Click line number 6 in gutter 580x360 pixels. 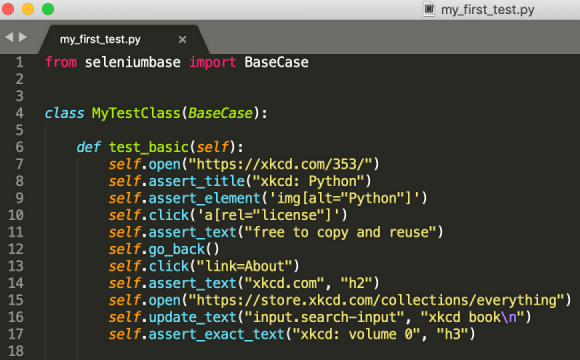point(20,147)
